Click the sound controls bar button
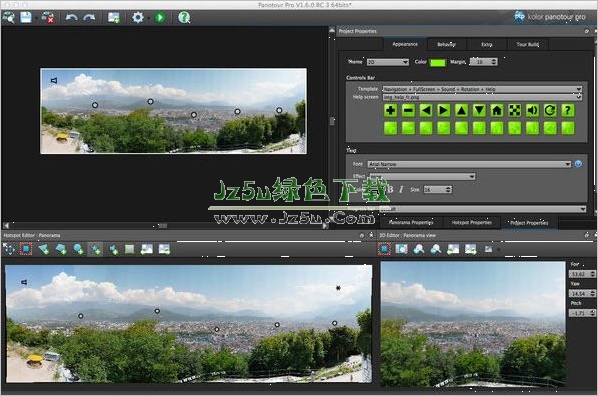598x396 pixels. pyautogui.click(x=532, y=111)
